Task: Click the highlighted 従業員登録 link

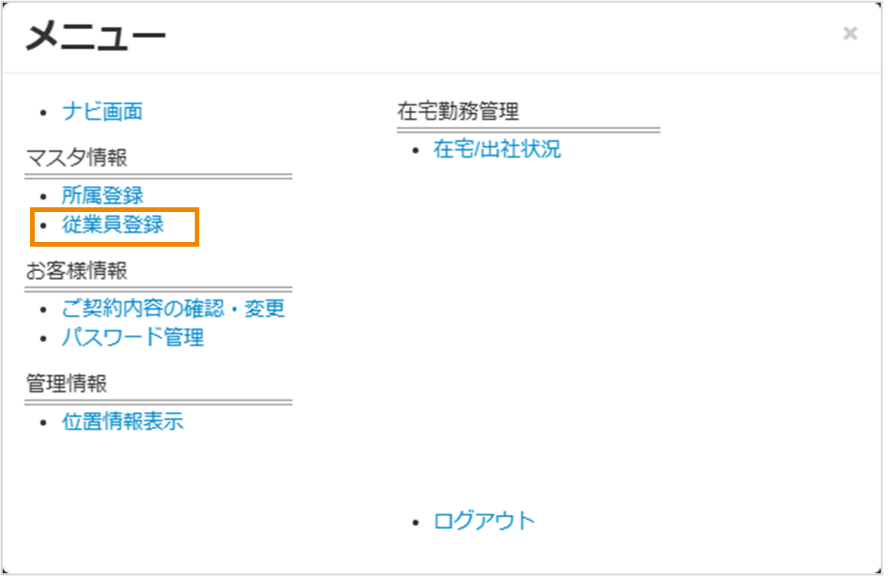Action: pos(112,227)
